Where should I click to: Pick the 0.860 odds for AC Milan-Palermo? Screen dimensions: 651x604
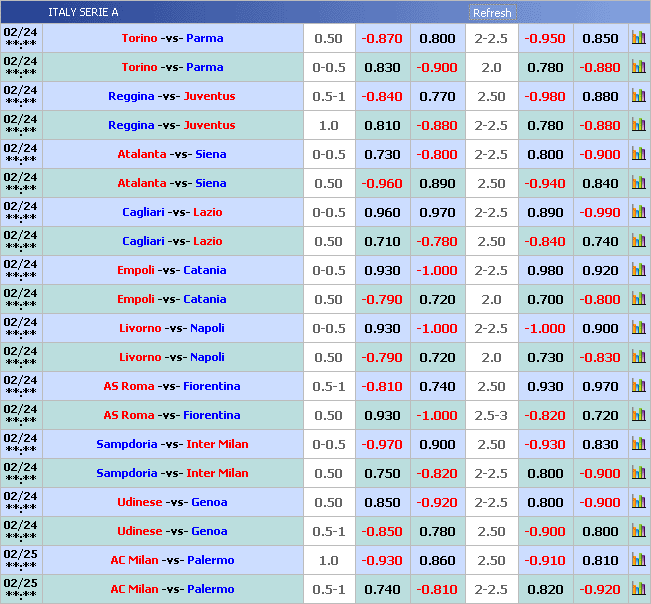(437, 561)
